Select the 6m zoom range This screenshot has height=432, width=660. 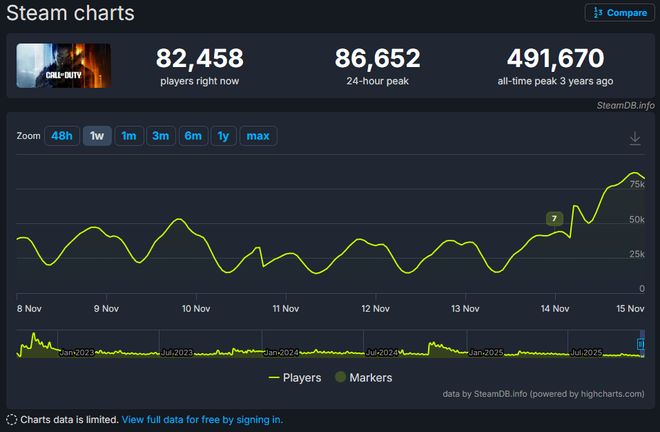(x=192, y=136)
